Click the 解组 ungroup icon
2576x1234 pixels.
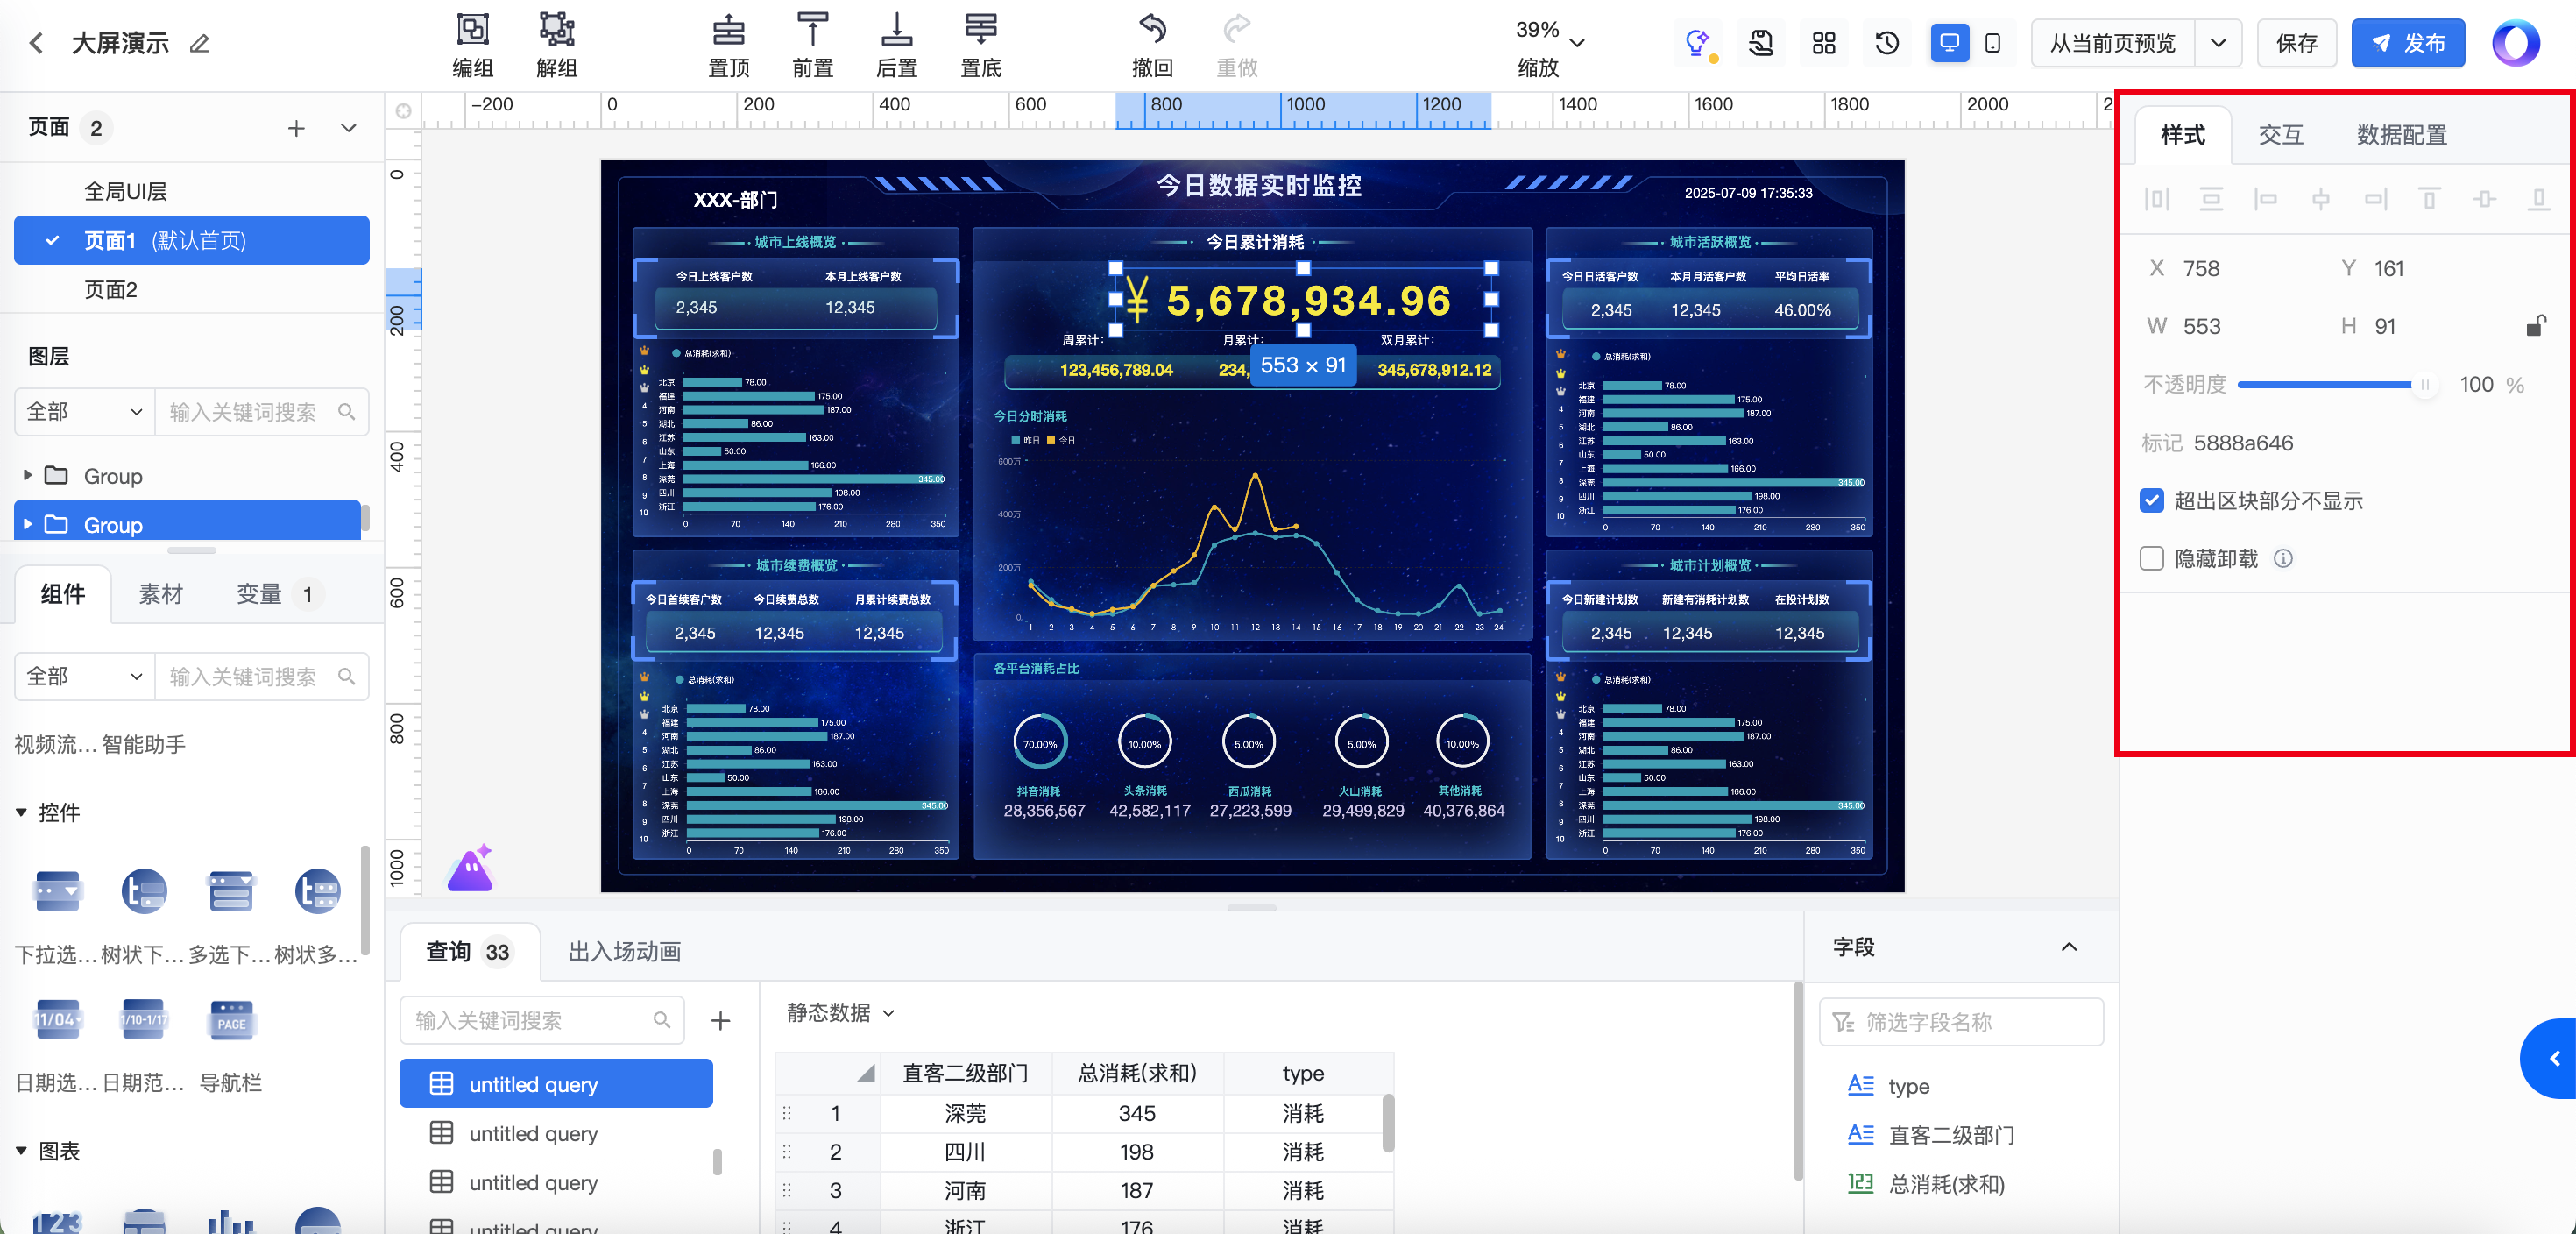556,30
